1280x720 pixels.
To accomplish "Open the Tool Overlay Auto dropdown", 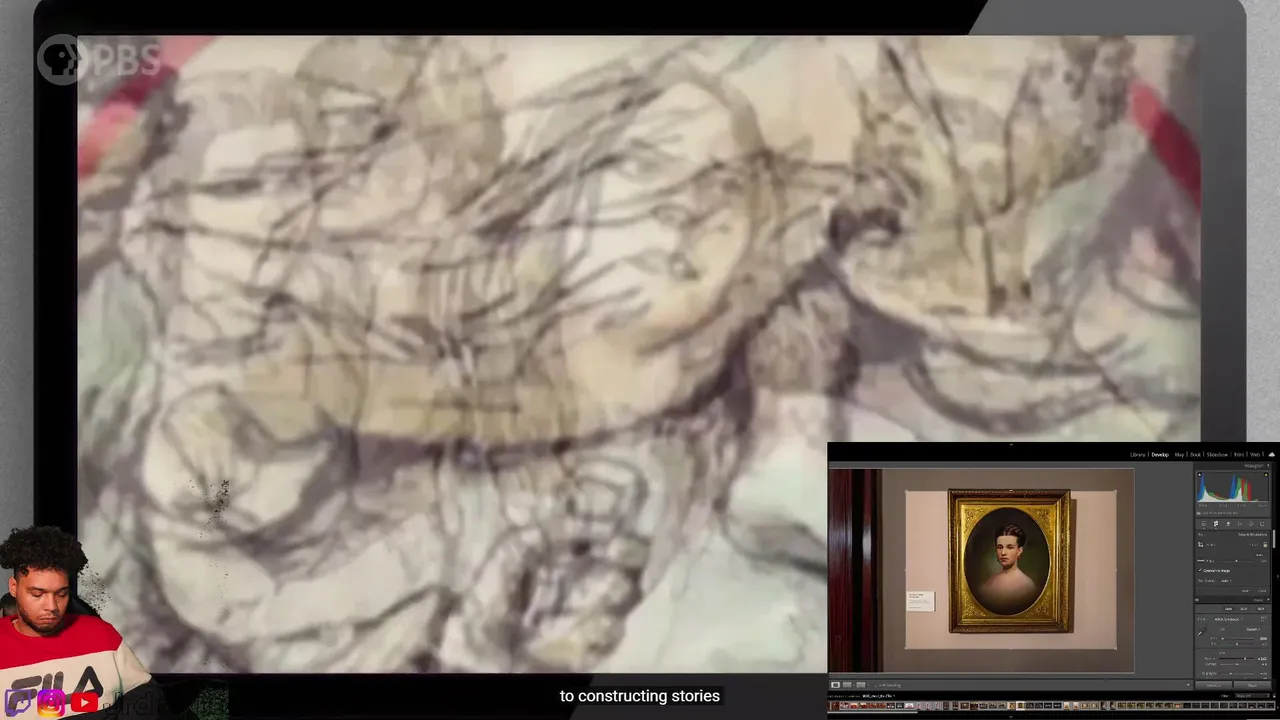I will pyautogui.click(x=1226, y=581).
